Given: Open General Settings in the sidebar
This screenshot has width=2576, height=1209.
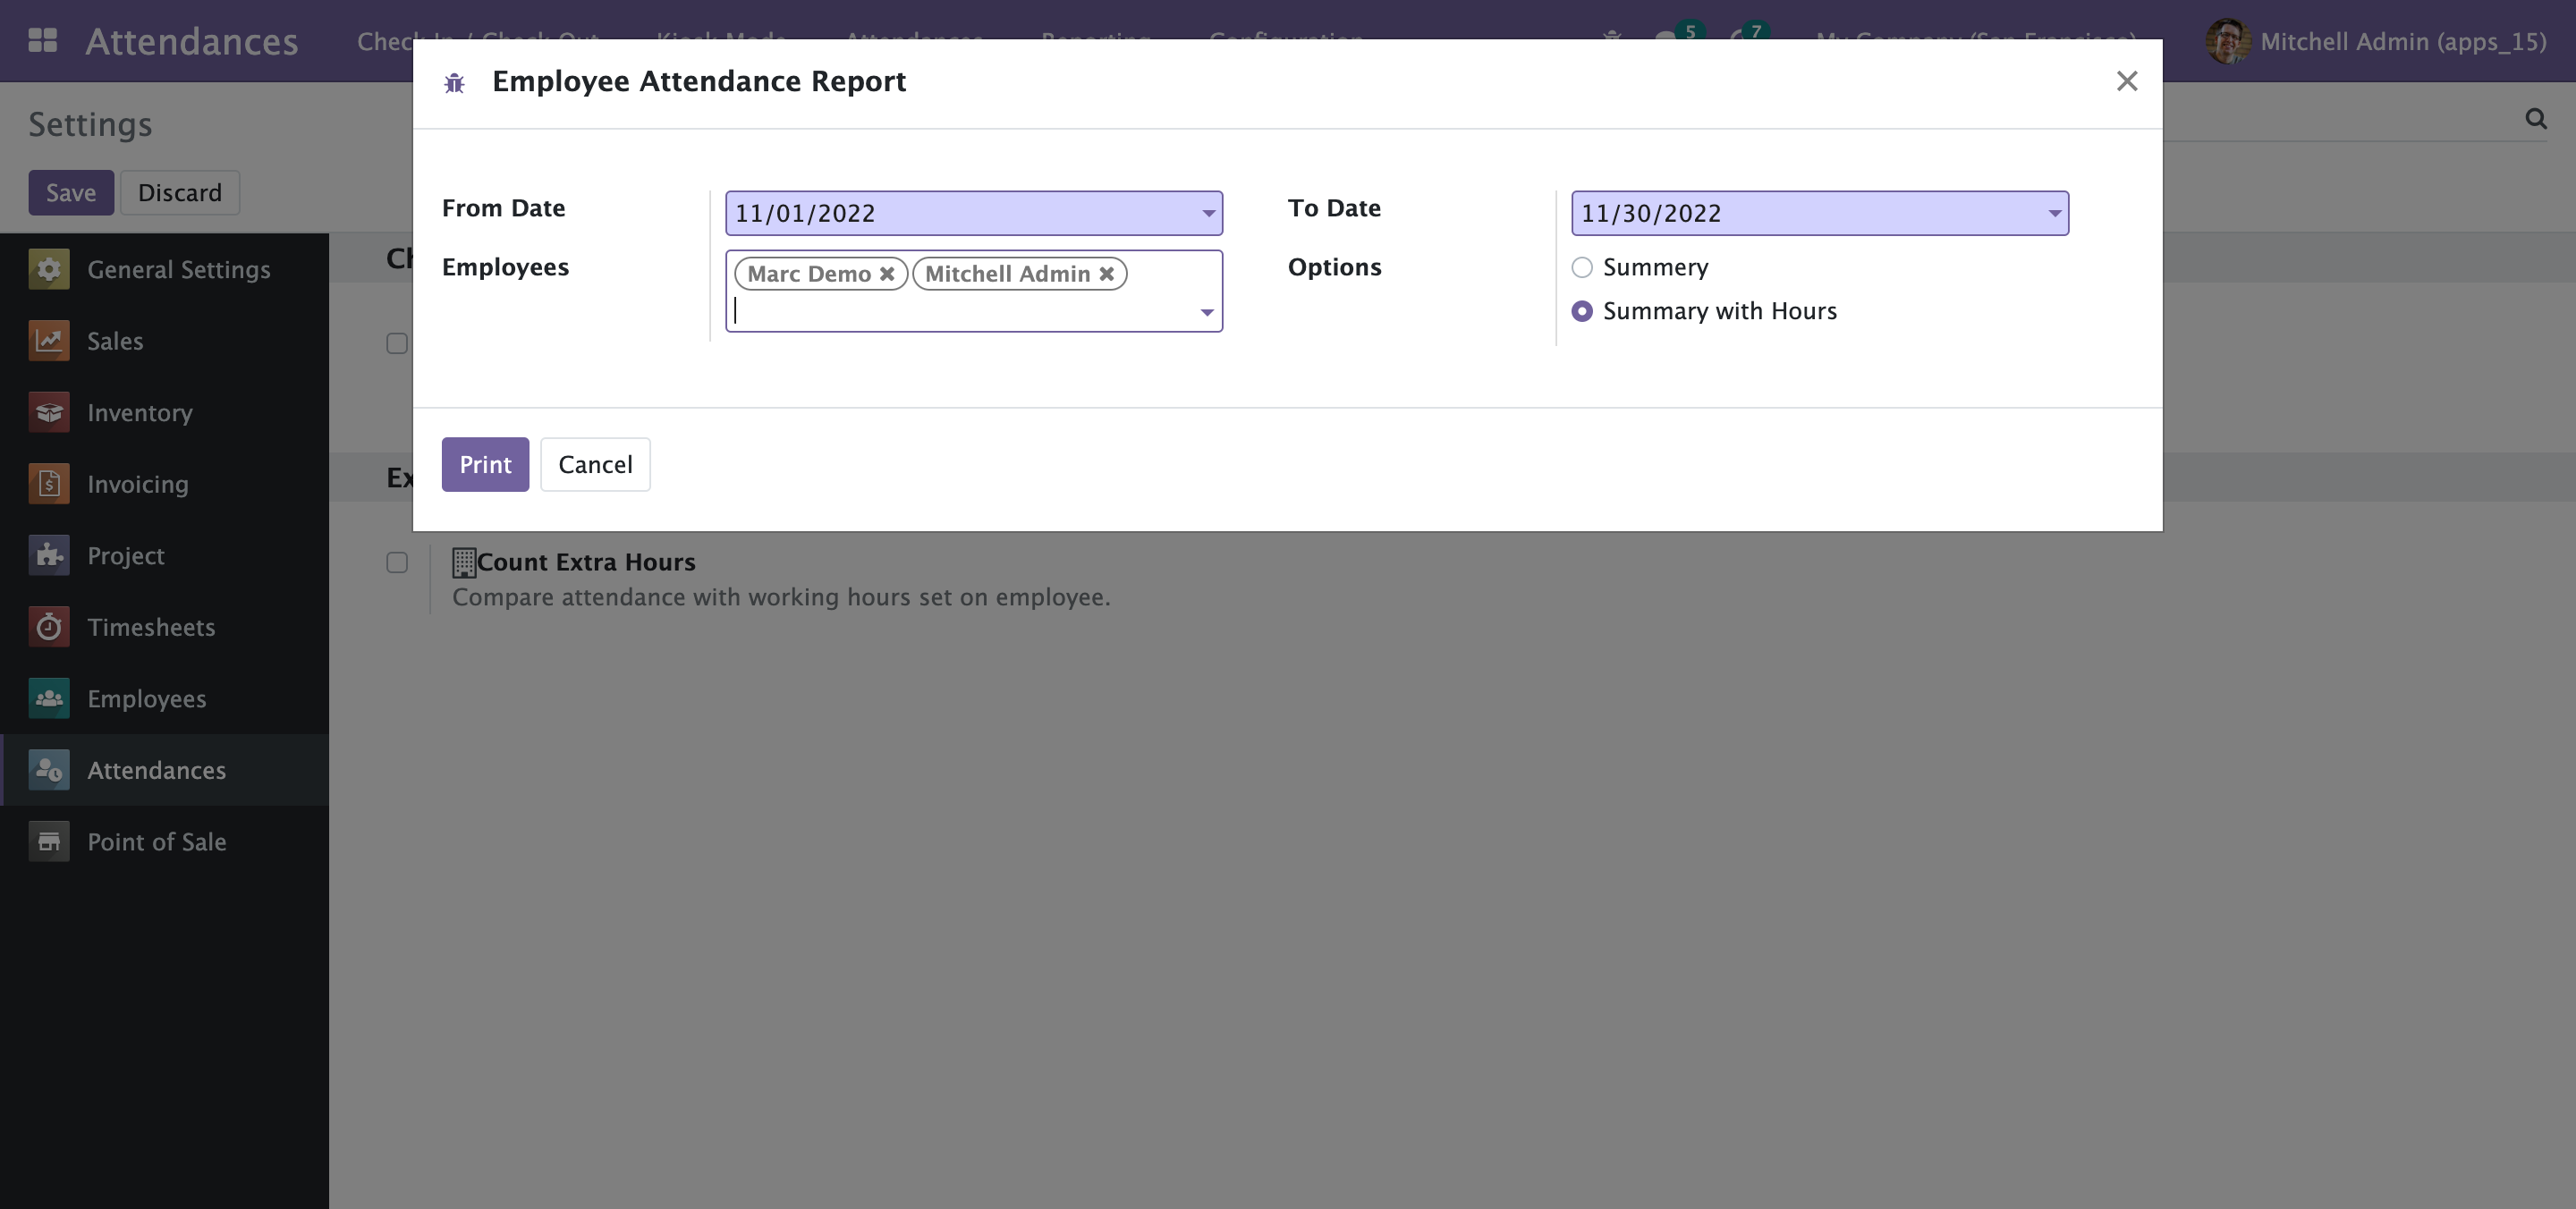Looking at the screenshot, I should point(178,270).
